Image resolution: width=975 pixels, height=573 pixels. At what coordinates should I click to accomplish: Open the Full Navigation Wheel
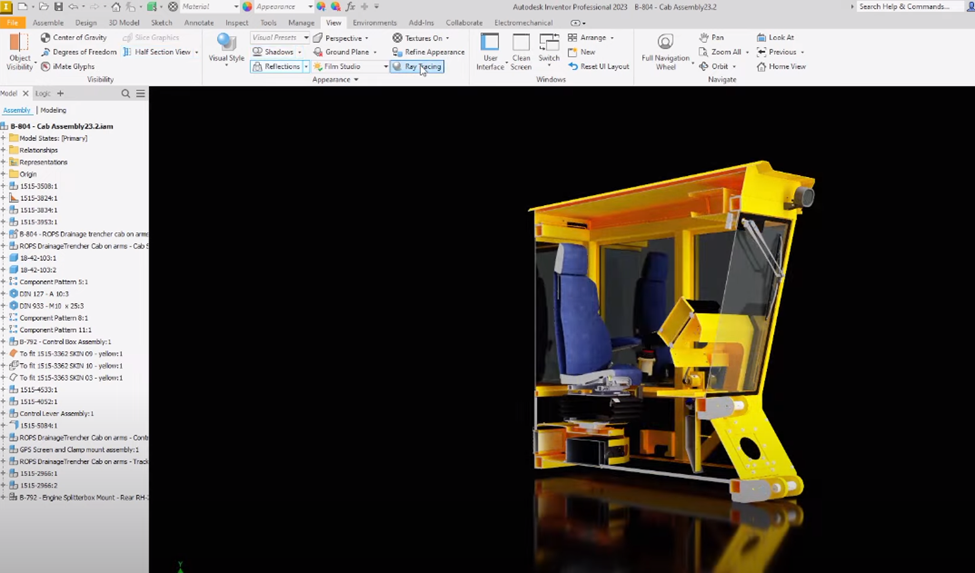(665, 52)
